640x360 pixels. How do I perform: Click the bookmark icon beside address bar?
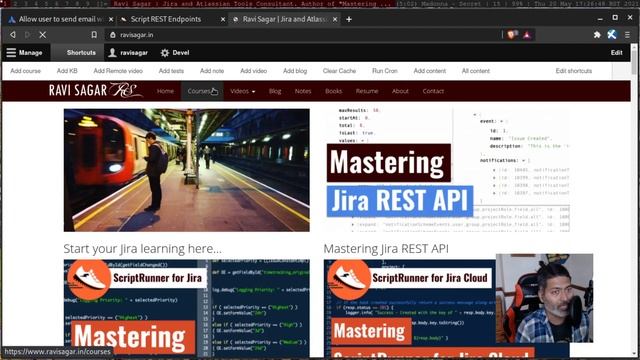click(94, 35)
